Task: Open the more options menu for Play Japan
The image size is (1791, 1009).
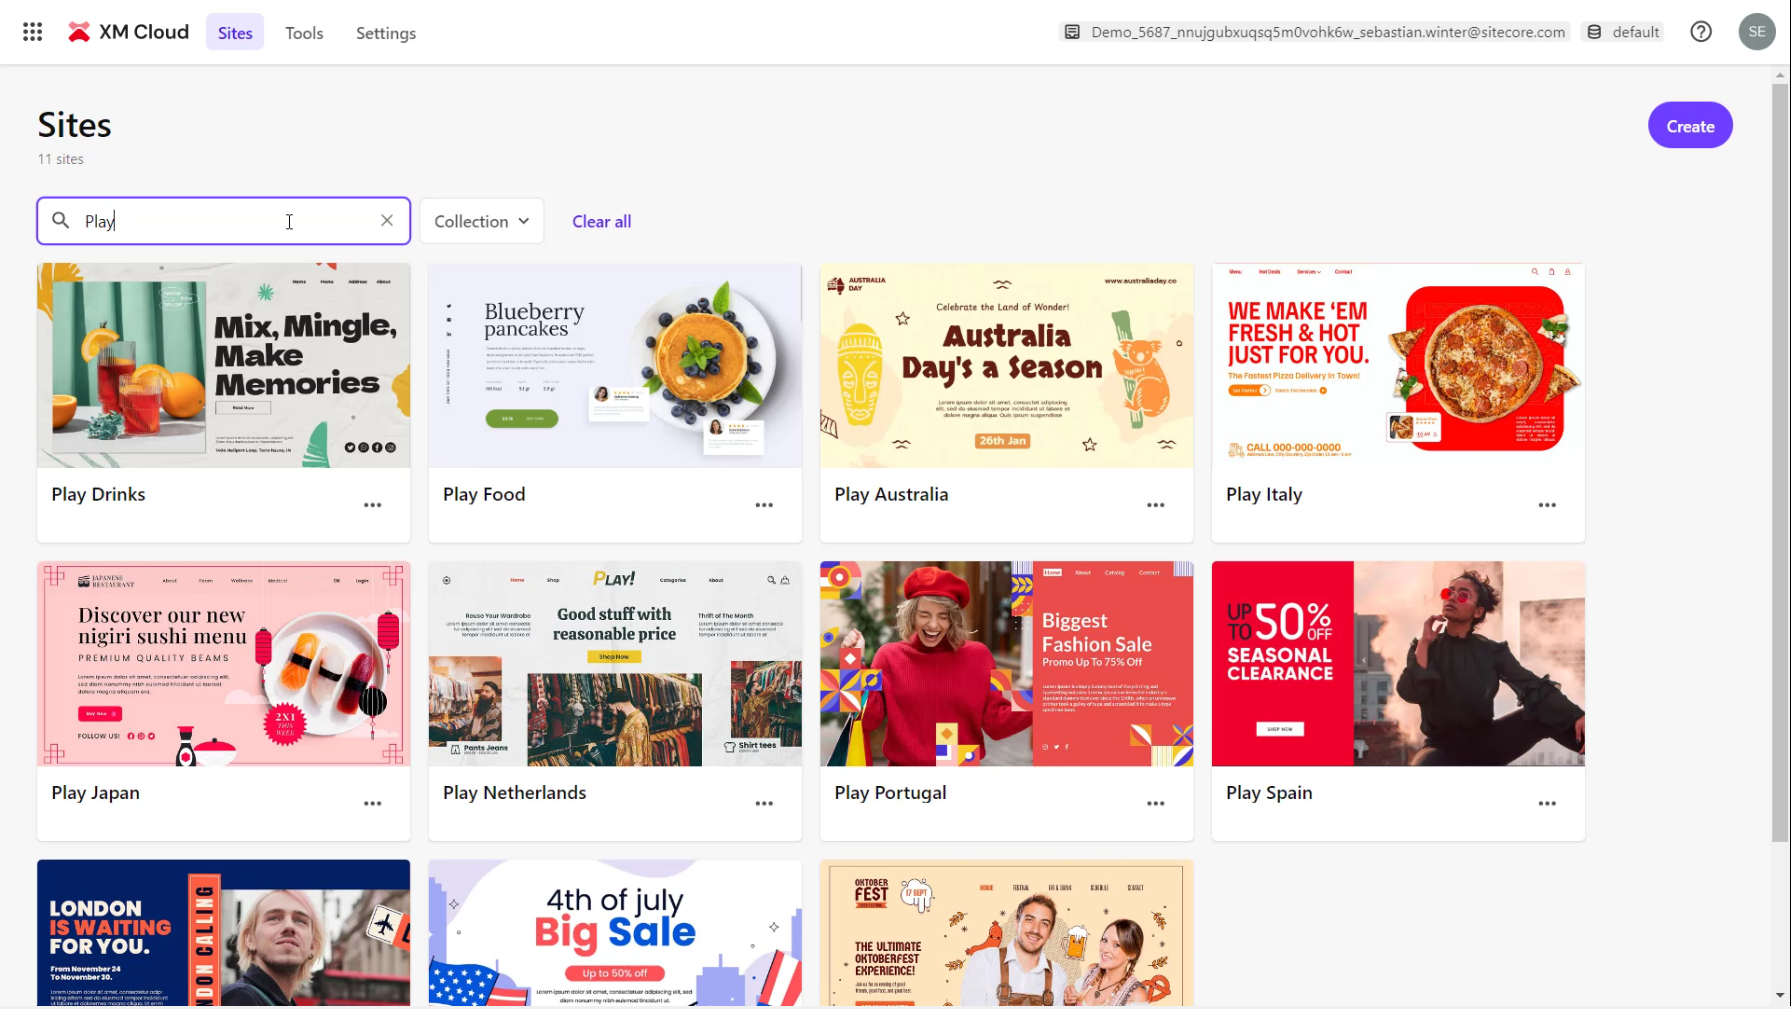Action: tap(373, 803)
